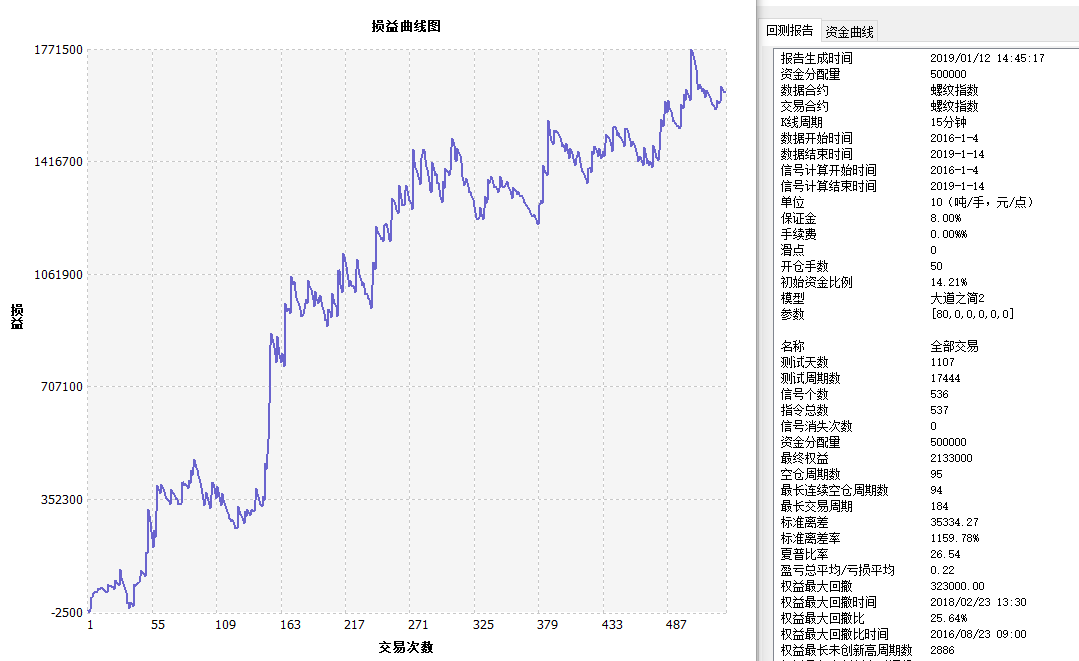Select the 163 x-axis tick label
Viewport: 1079px width, 661px height.
290,625
